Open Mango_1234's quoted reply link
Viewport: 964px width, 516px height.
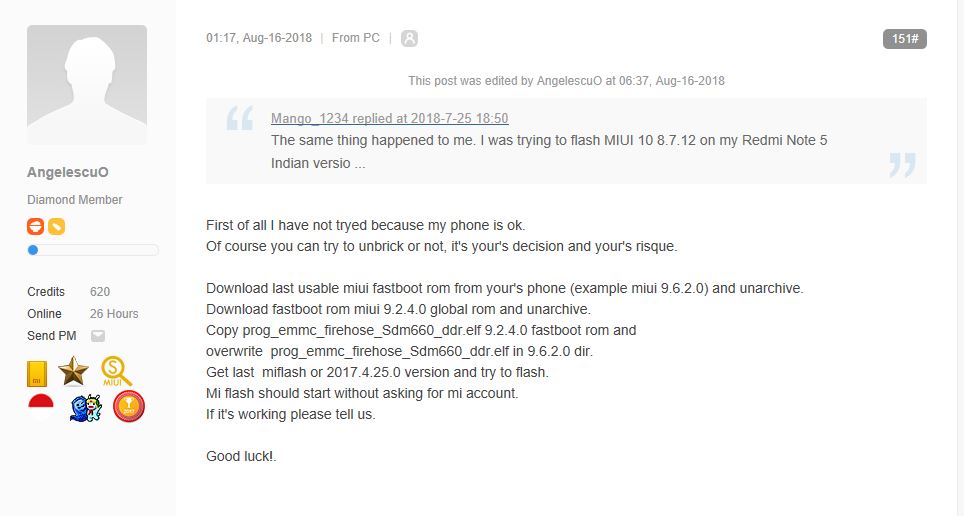pyautogui.click(x=389, y=118)
